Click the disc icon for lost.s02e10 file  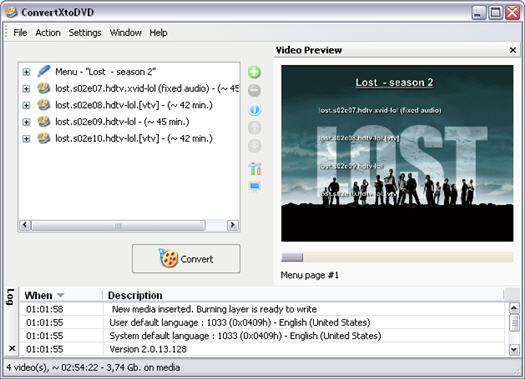coord(44,138)
